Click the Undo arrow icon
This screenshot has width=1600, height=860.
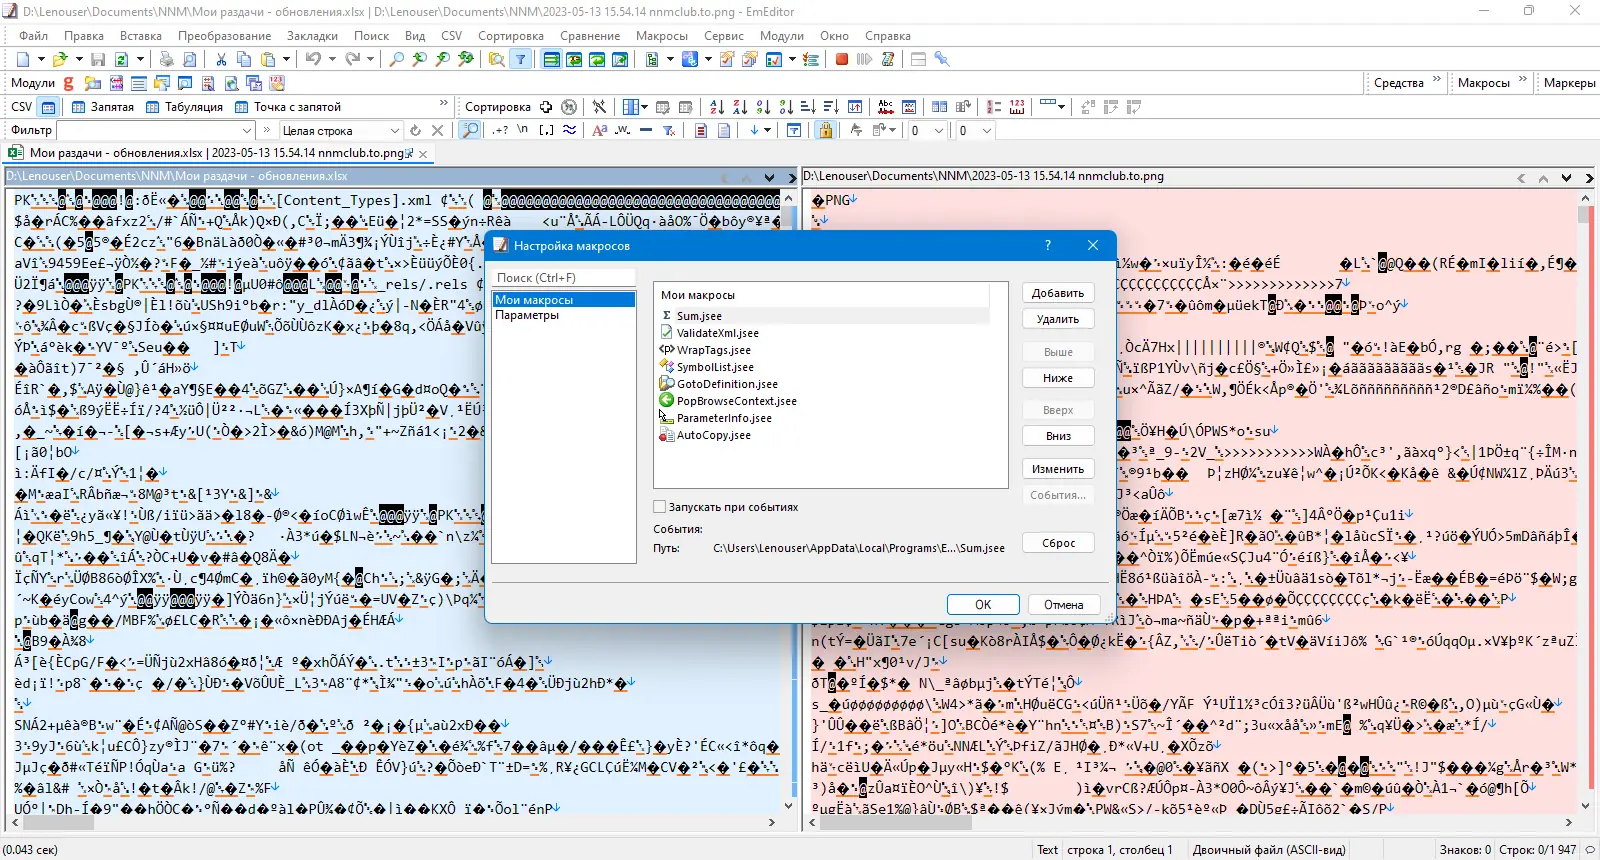(x=313, y=60)
